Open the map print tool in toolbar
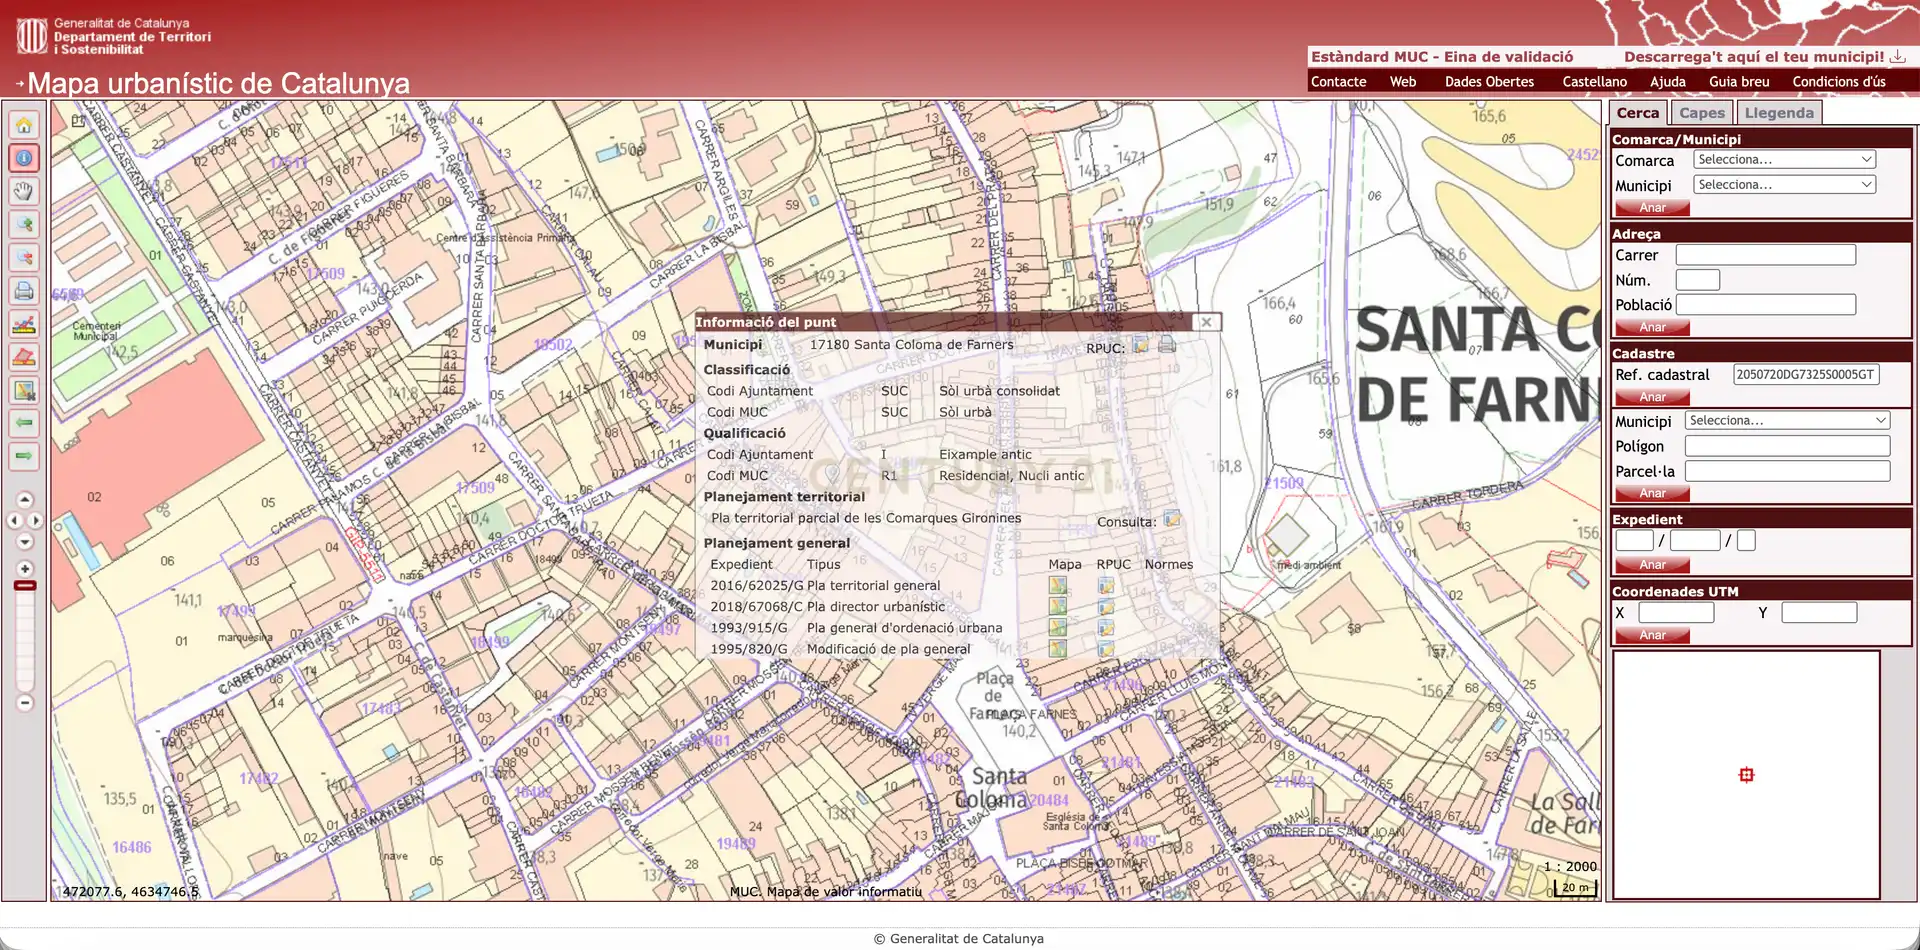This screenshot has height=950, width=1920. [24, 291]
